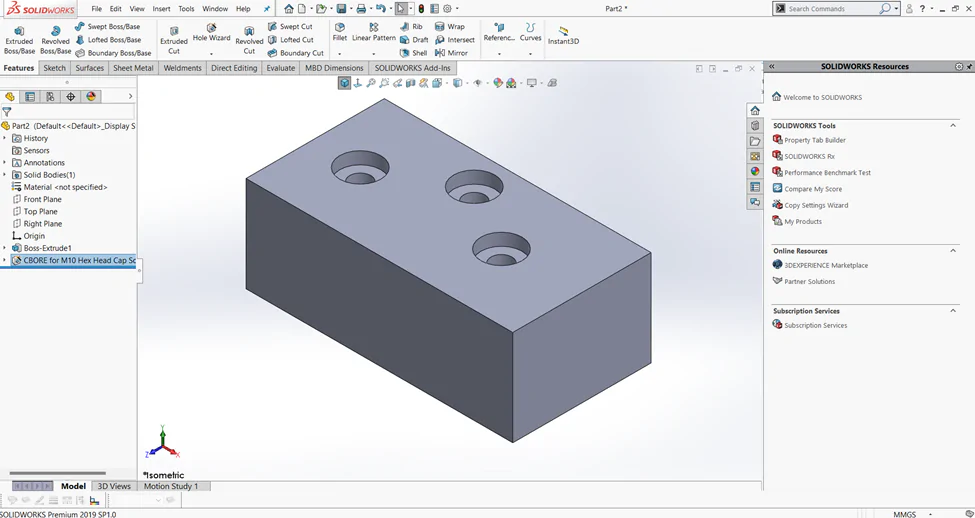Toggle the Select tool in the top toolbar

(x=401, y=9)
